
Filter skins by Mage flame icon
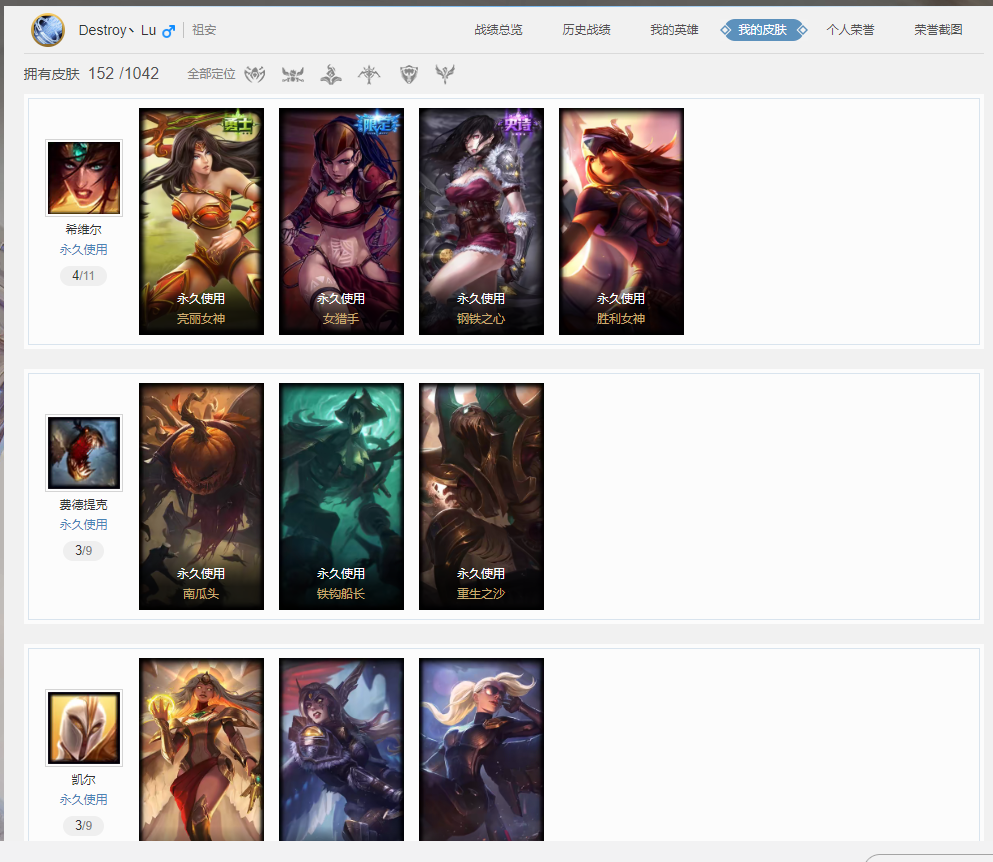tap(331, 74)
